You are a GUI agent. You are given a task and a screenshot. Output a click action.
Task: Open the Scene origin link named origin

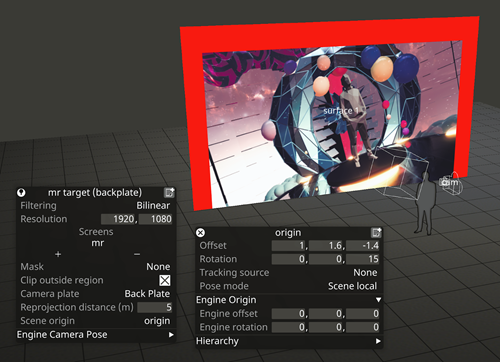pos(157,321)
